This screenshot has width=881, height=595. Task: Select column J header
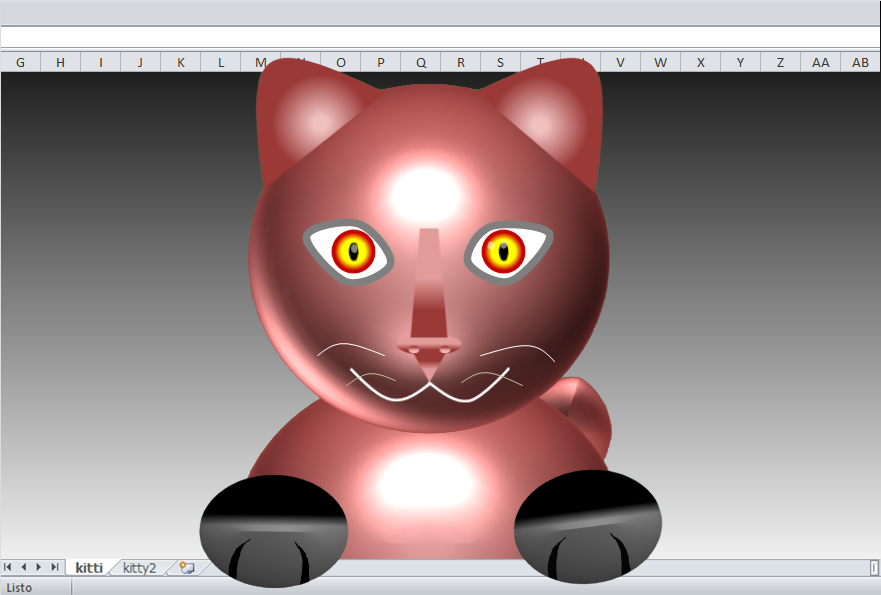(x=140, y=62)
